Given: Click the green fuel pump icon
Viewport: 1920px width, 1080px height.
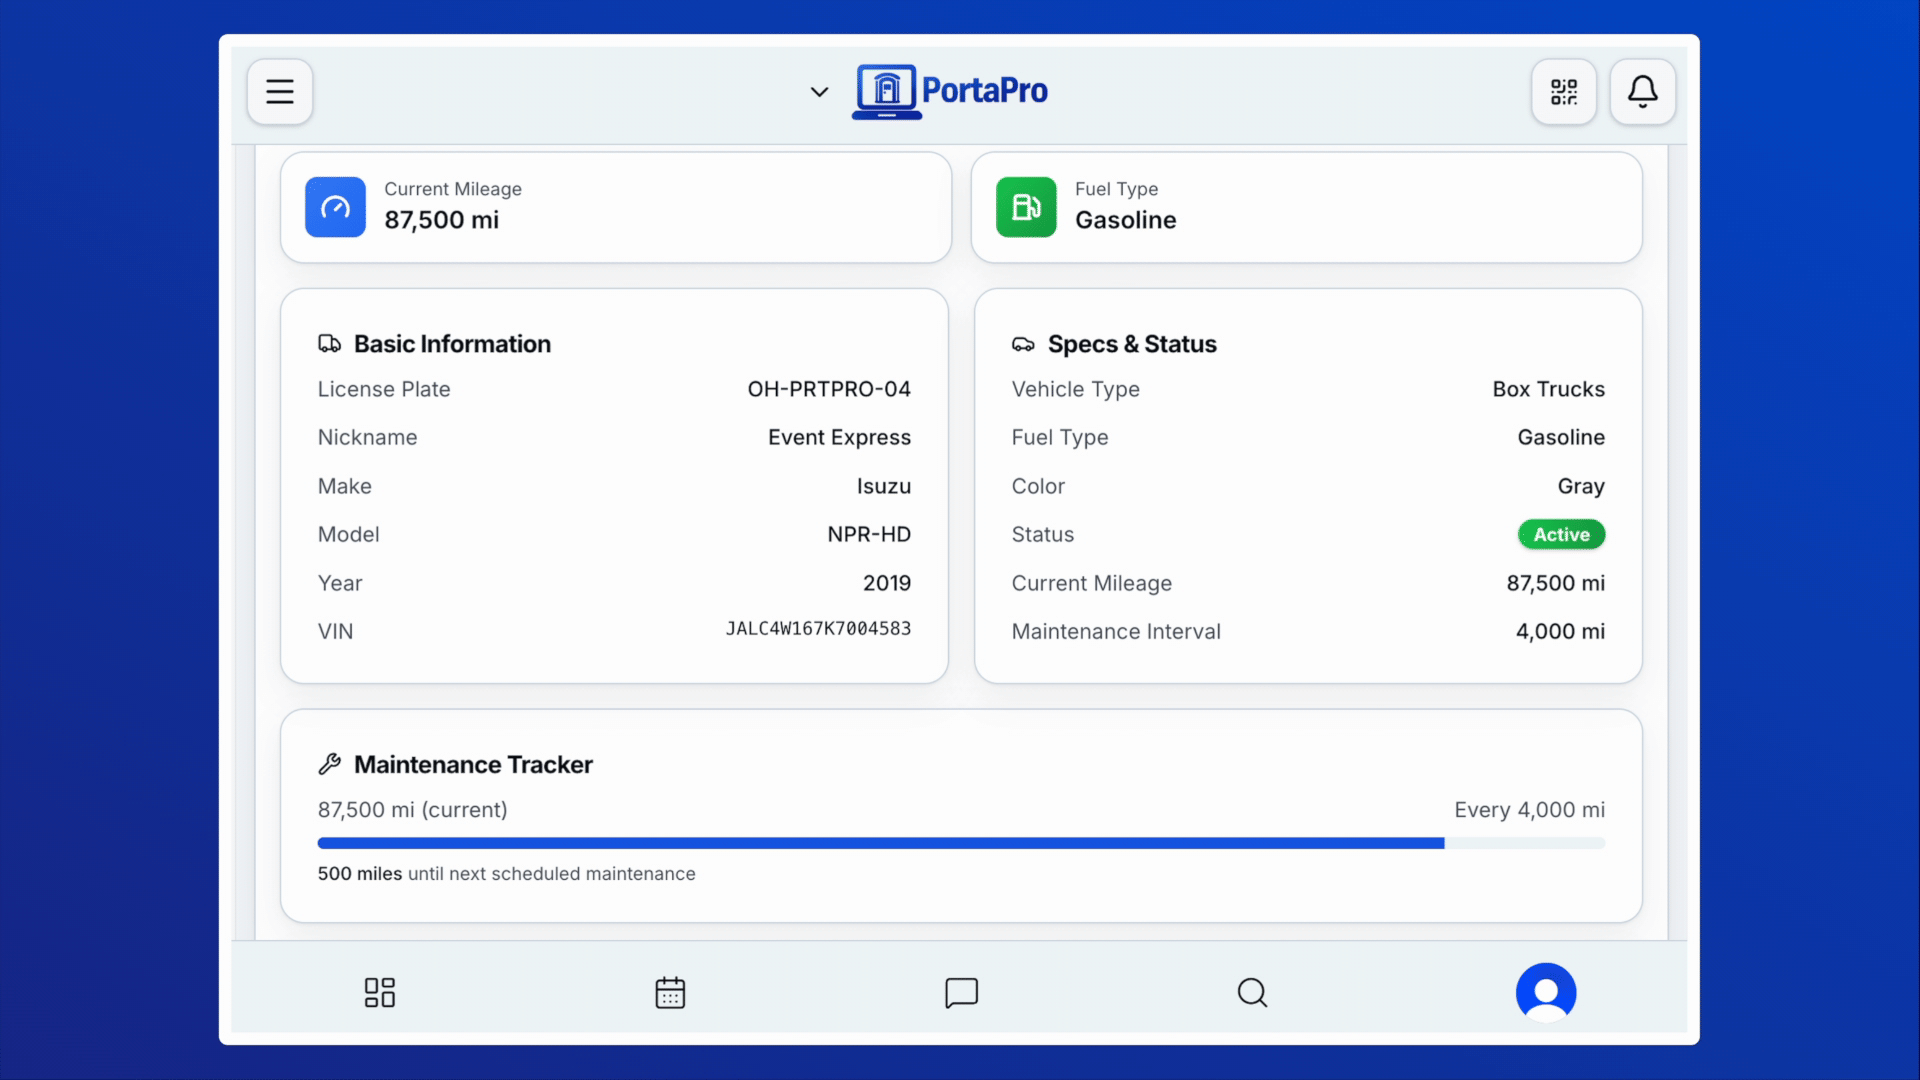Looking at the screenshot, I should point(1026,207).
